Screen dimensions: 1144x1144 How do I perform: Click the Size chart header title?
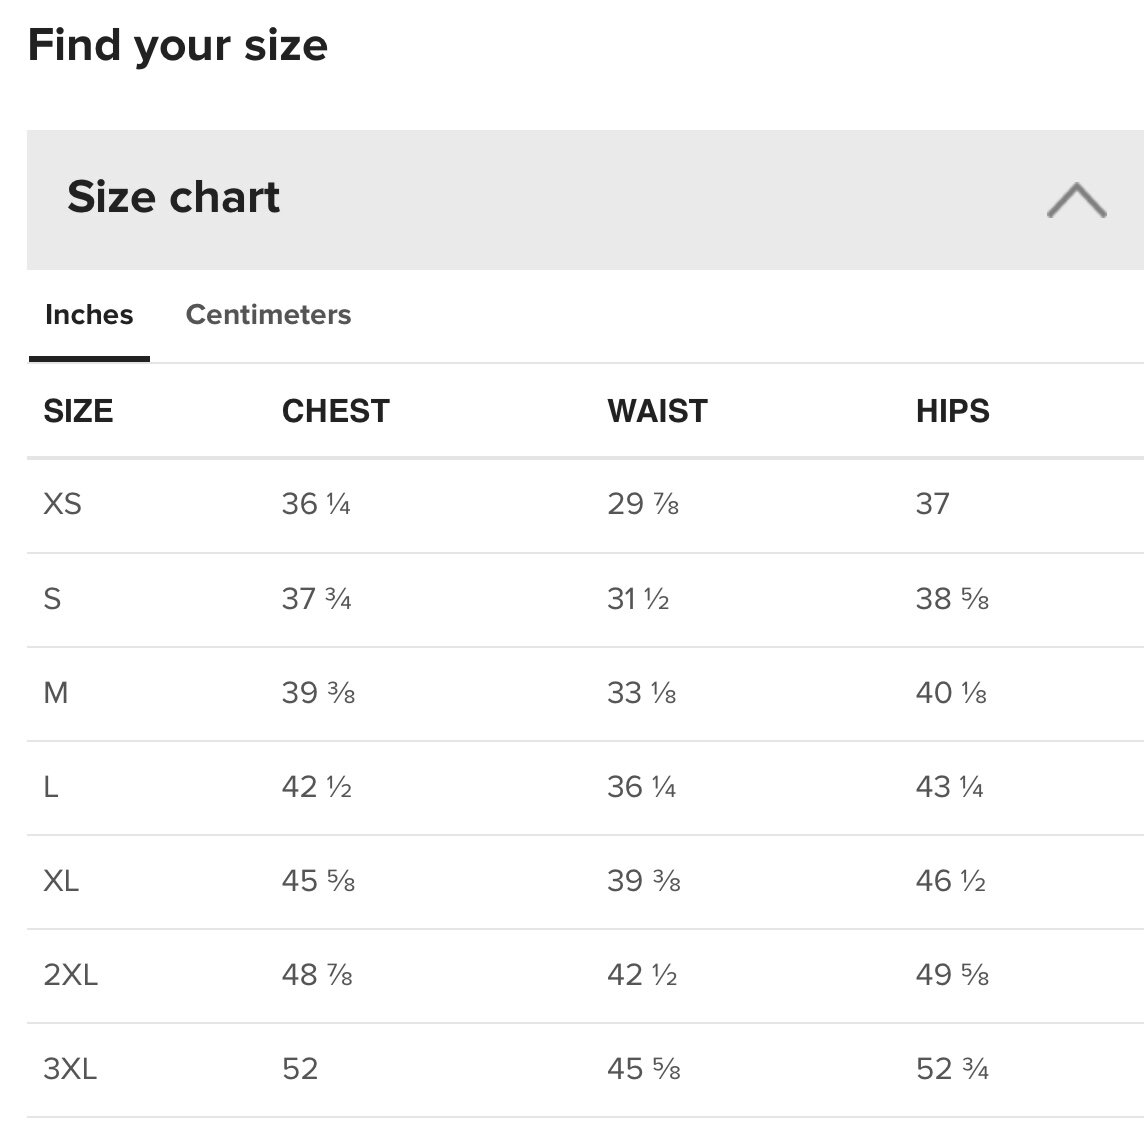[174, 197]
